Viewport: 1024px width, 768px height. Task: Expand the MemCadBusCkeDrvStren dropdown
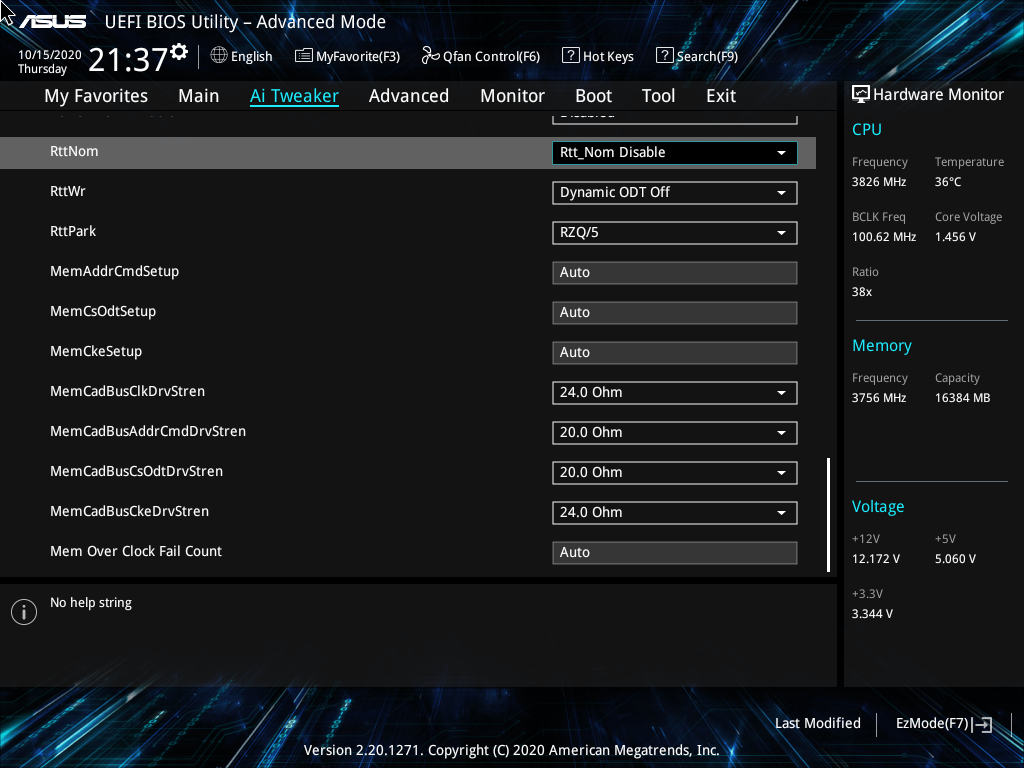click(x=675, y=513)
